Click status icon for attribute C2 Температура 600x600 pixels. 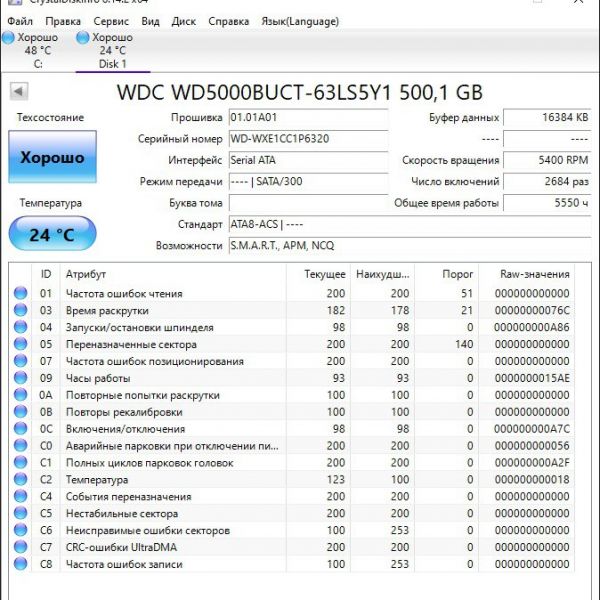point(21,479)
